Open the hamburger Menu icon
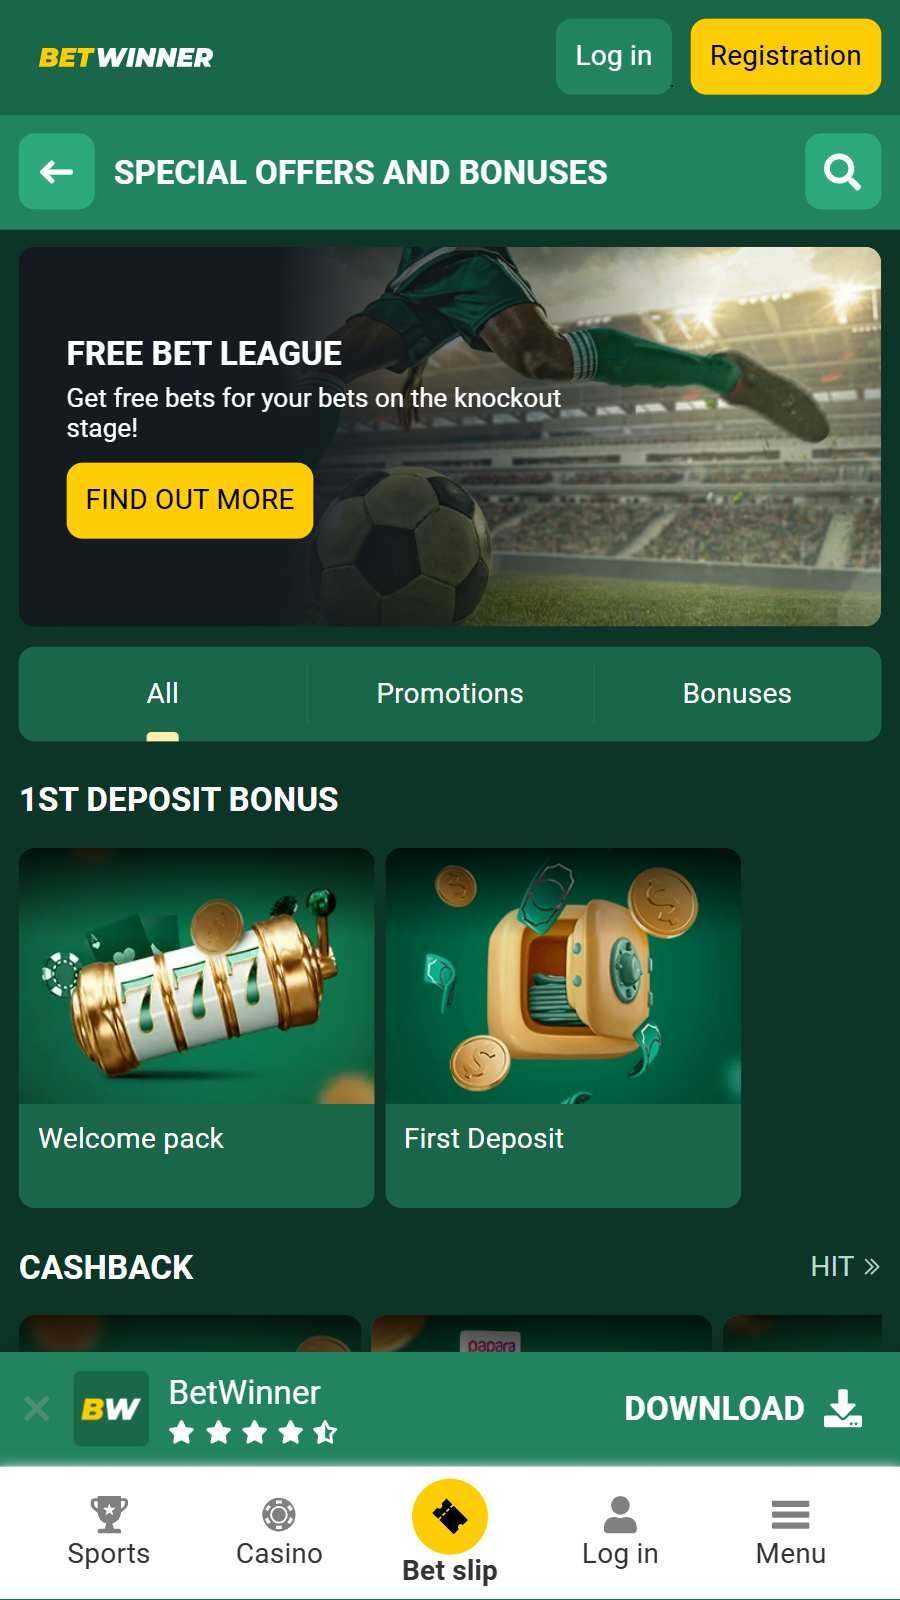 point(791,1514)
